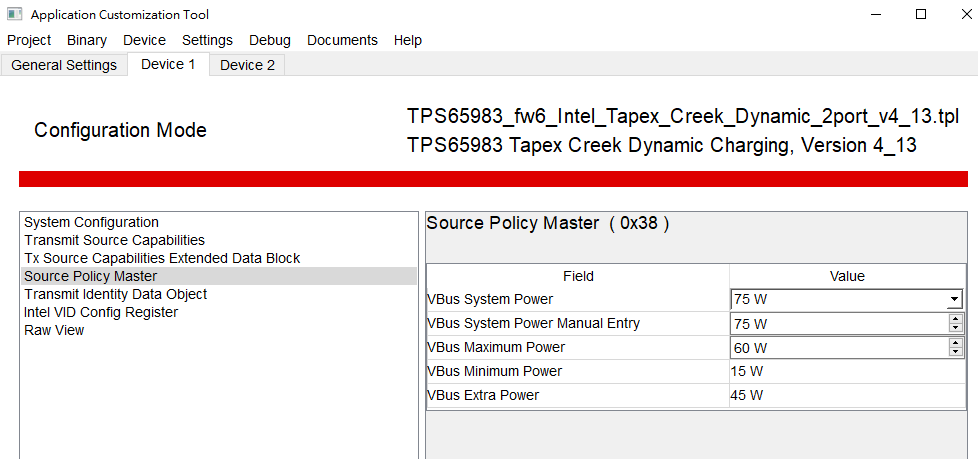Minimize the application window

(x=876, y=14)
